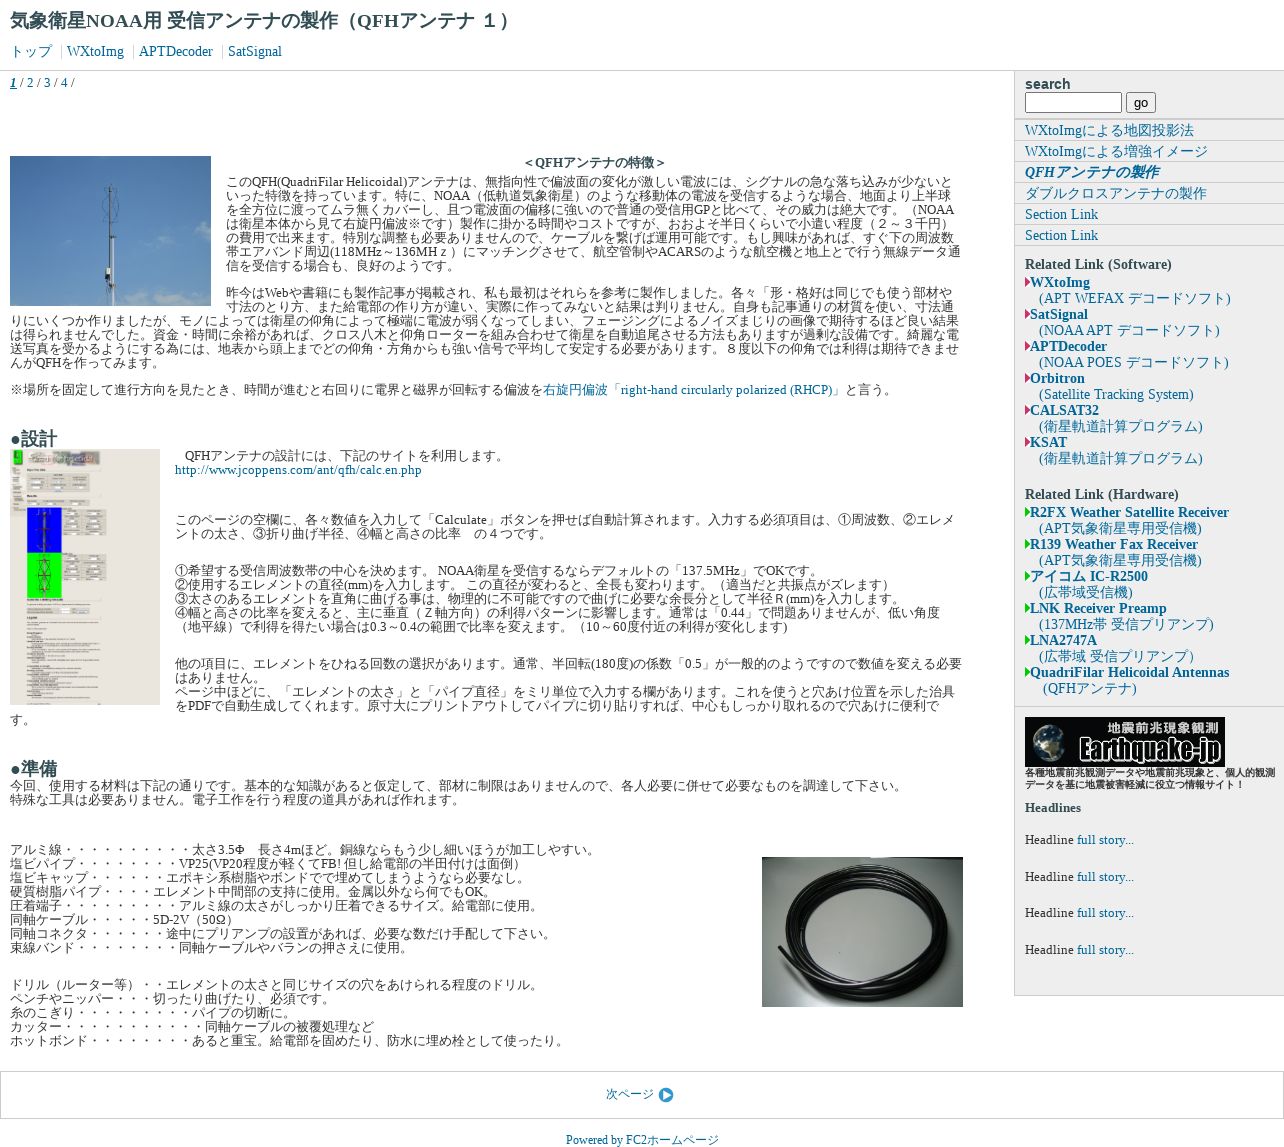This screenshot has height=1147, width=1284.
Task: Click (APT WEFAX デコードソフト) description link
Action: click(1135, 299)
